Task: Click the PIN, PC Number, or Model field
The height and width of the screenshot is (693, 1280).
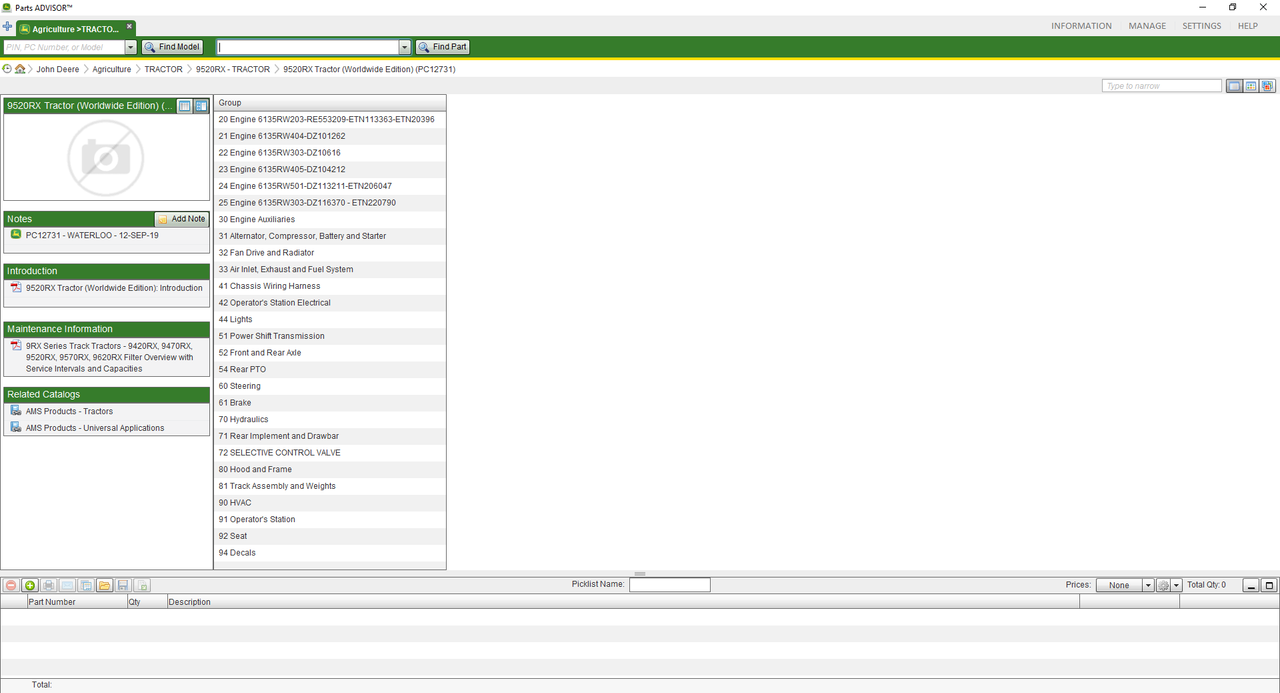Action: [64, 47]
